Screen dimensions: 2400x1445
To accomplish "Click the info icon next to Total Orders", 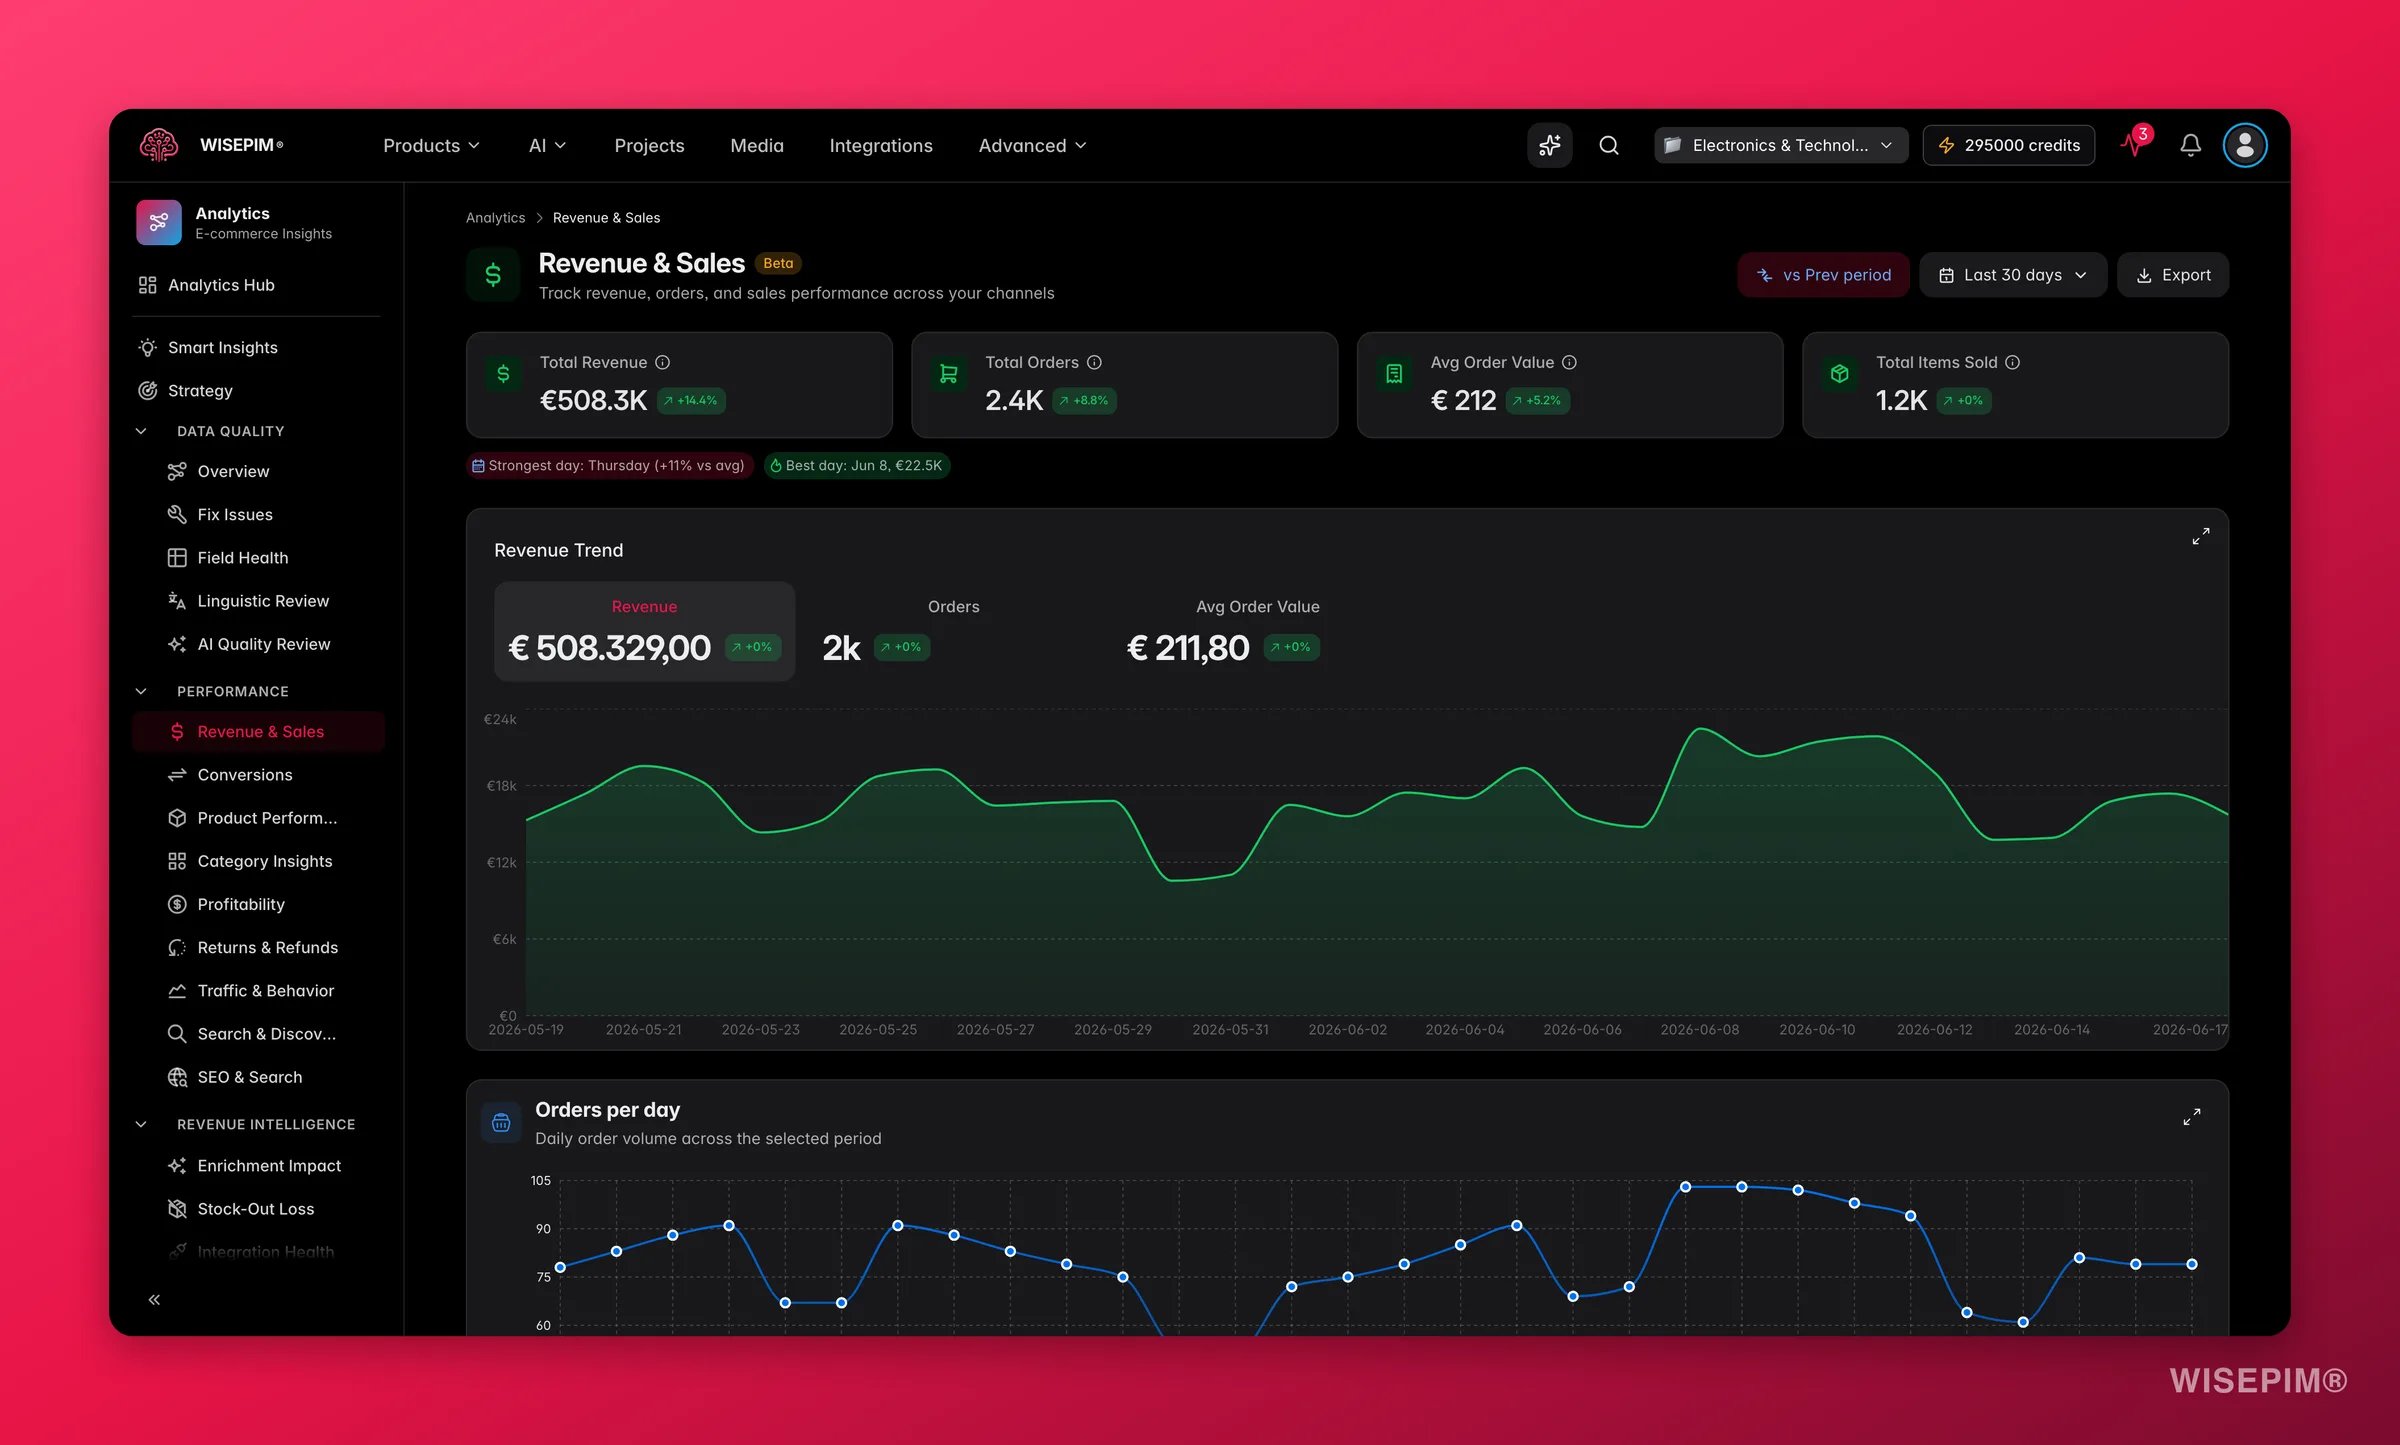I will click(1094, 362).
